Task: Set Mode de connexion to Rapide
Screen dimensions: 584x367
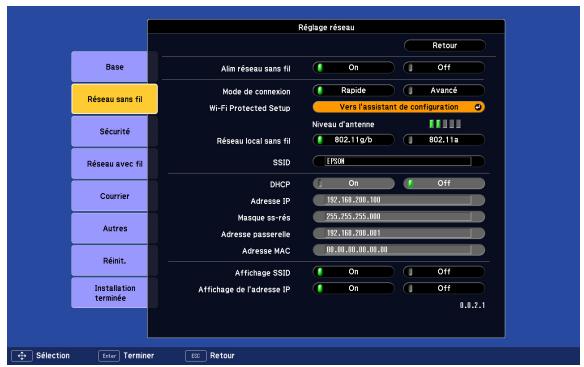Action: [x=353, y=90]
